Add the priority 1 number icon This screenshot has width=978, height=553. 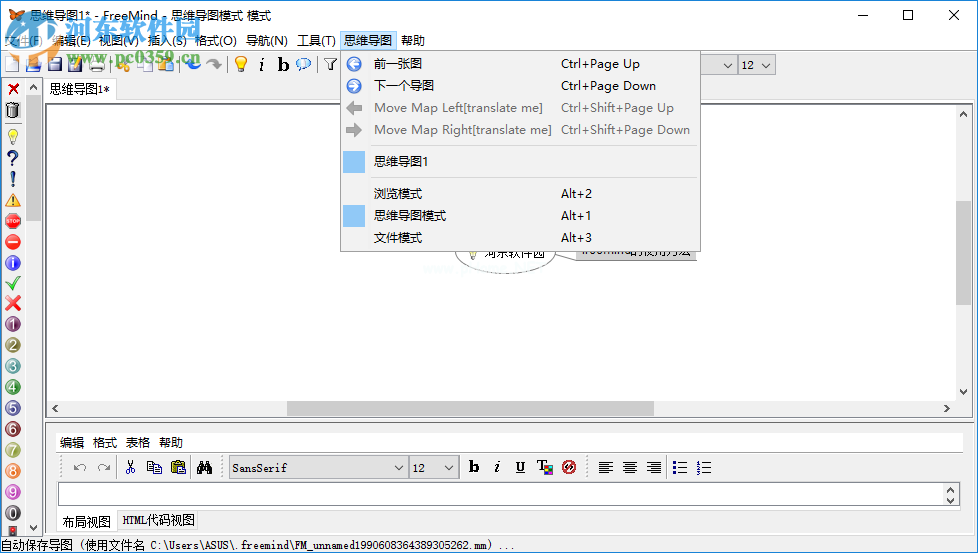13,324
